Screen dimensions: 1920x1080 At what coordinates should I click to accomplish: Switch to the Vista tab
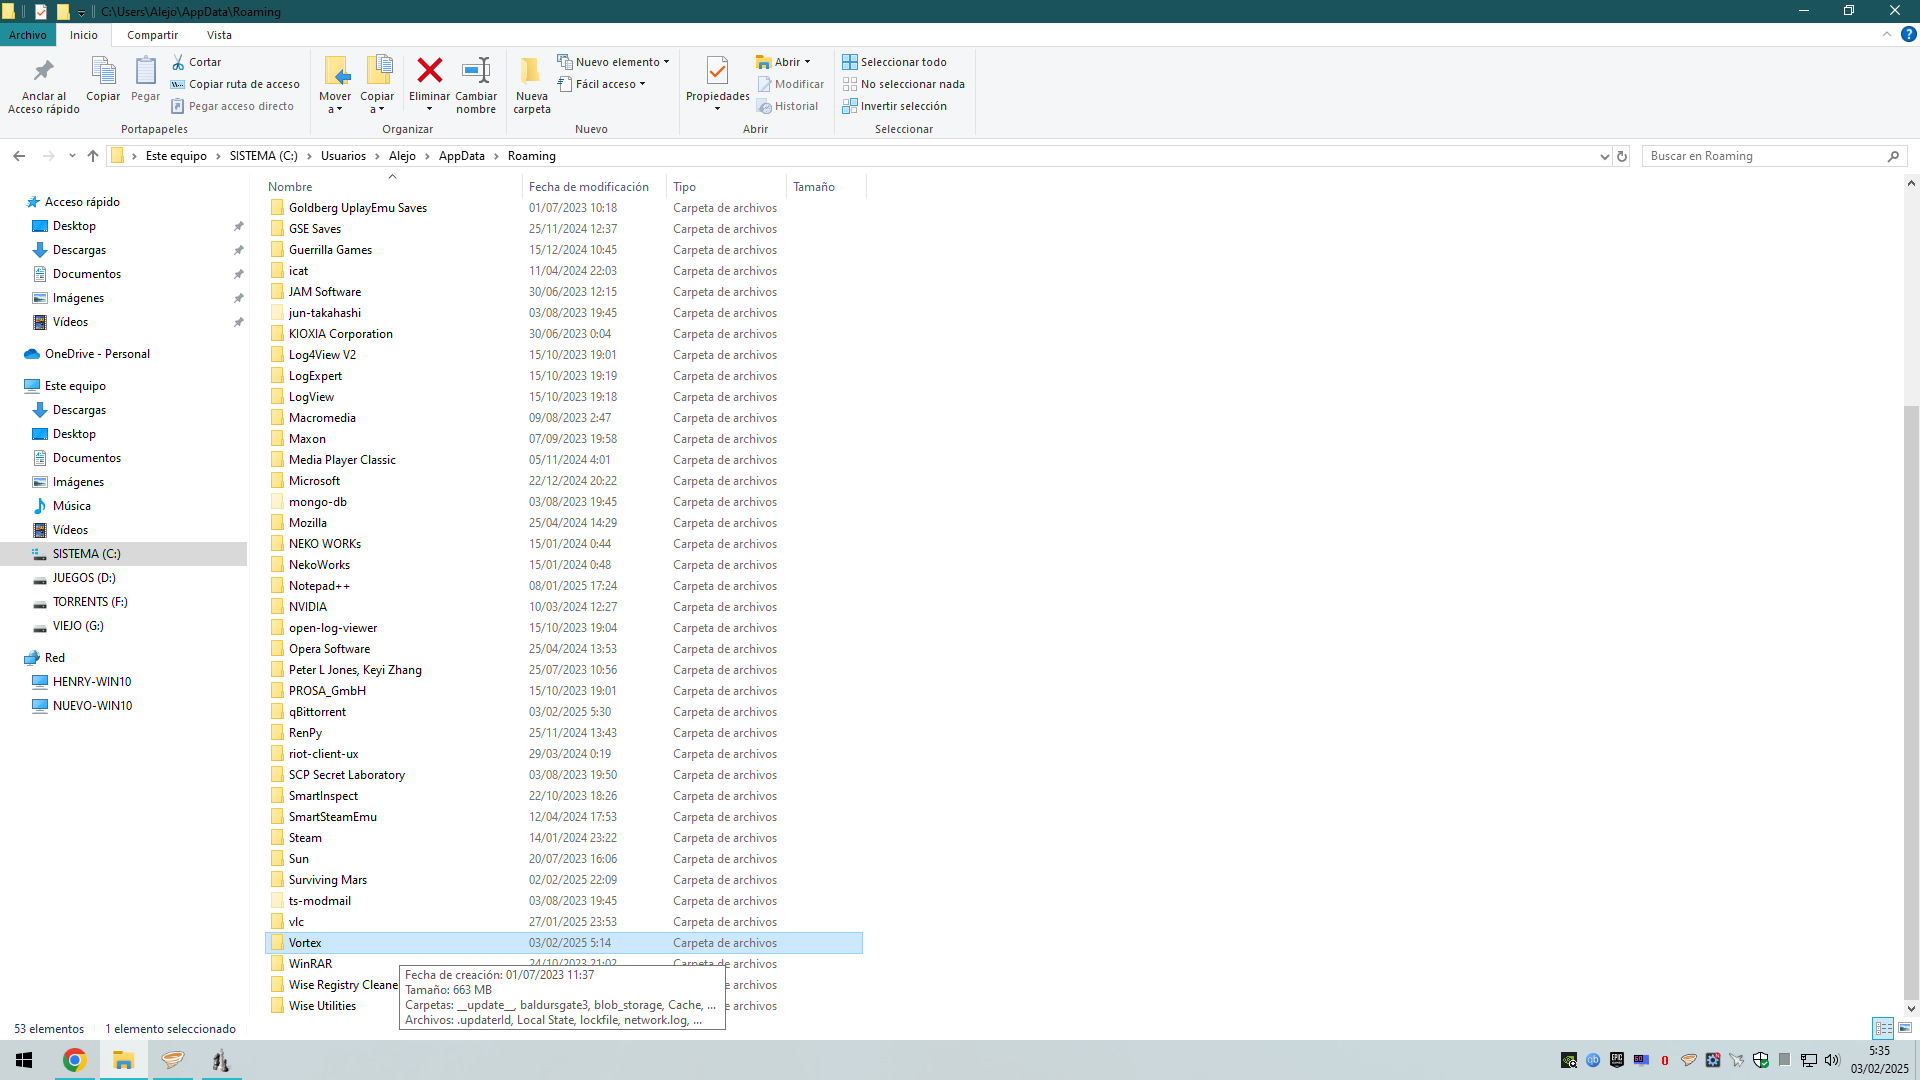click(219, 35)
